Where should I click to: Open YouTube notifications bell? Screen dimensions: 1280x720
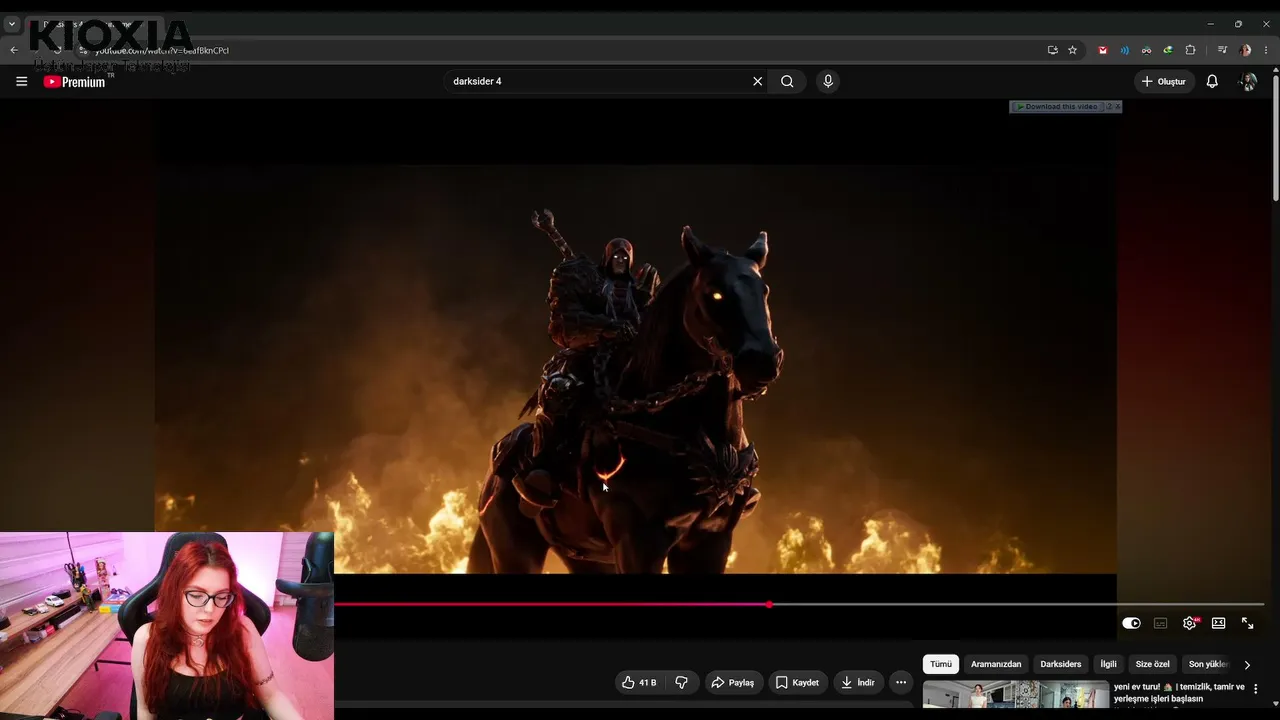pyautogui.click(x=1212, y=81)
